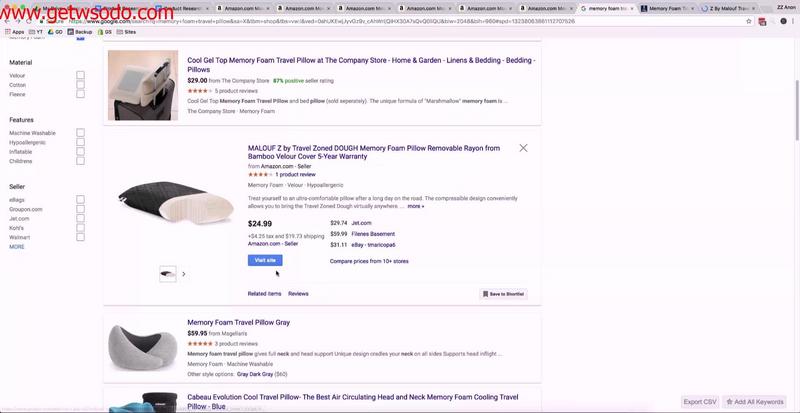Show next MALOUF product image with the arrow
Screen dimensions: 800x413
(184, 274)
